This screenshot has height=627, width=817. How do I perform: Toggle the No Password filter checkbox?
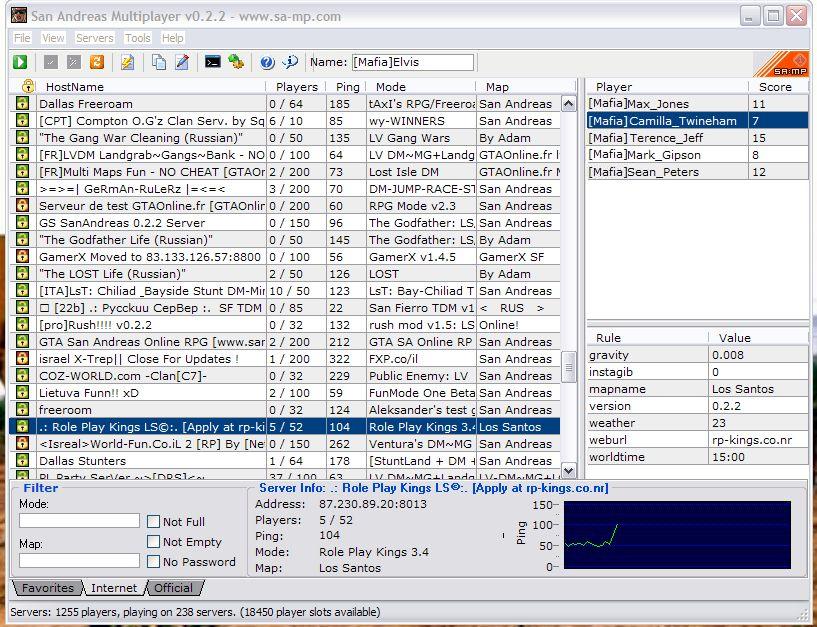click(153, 562)
